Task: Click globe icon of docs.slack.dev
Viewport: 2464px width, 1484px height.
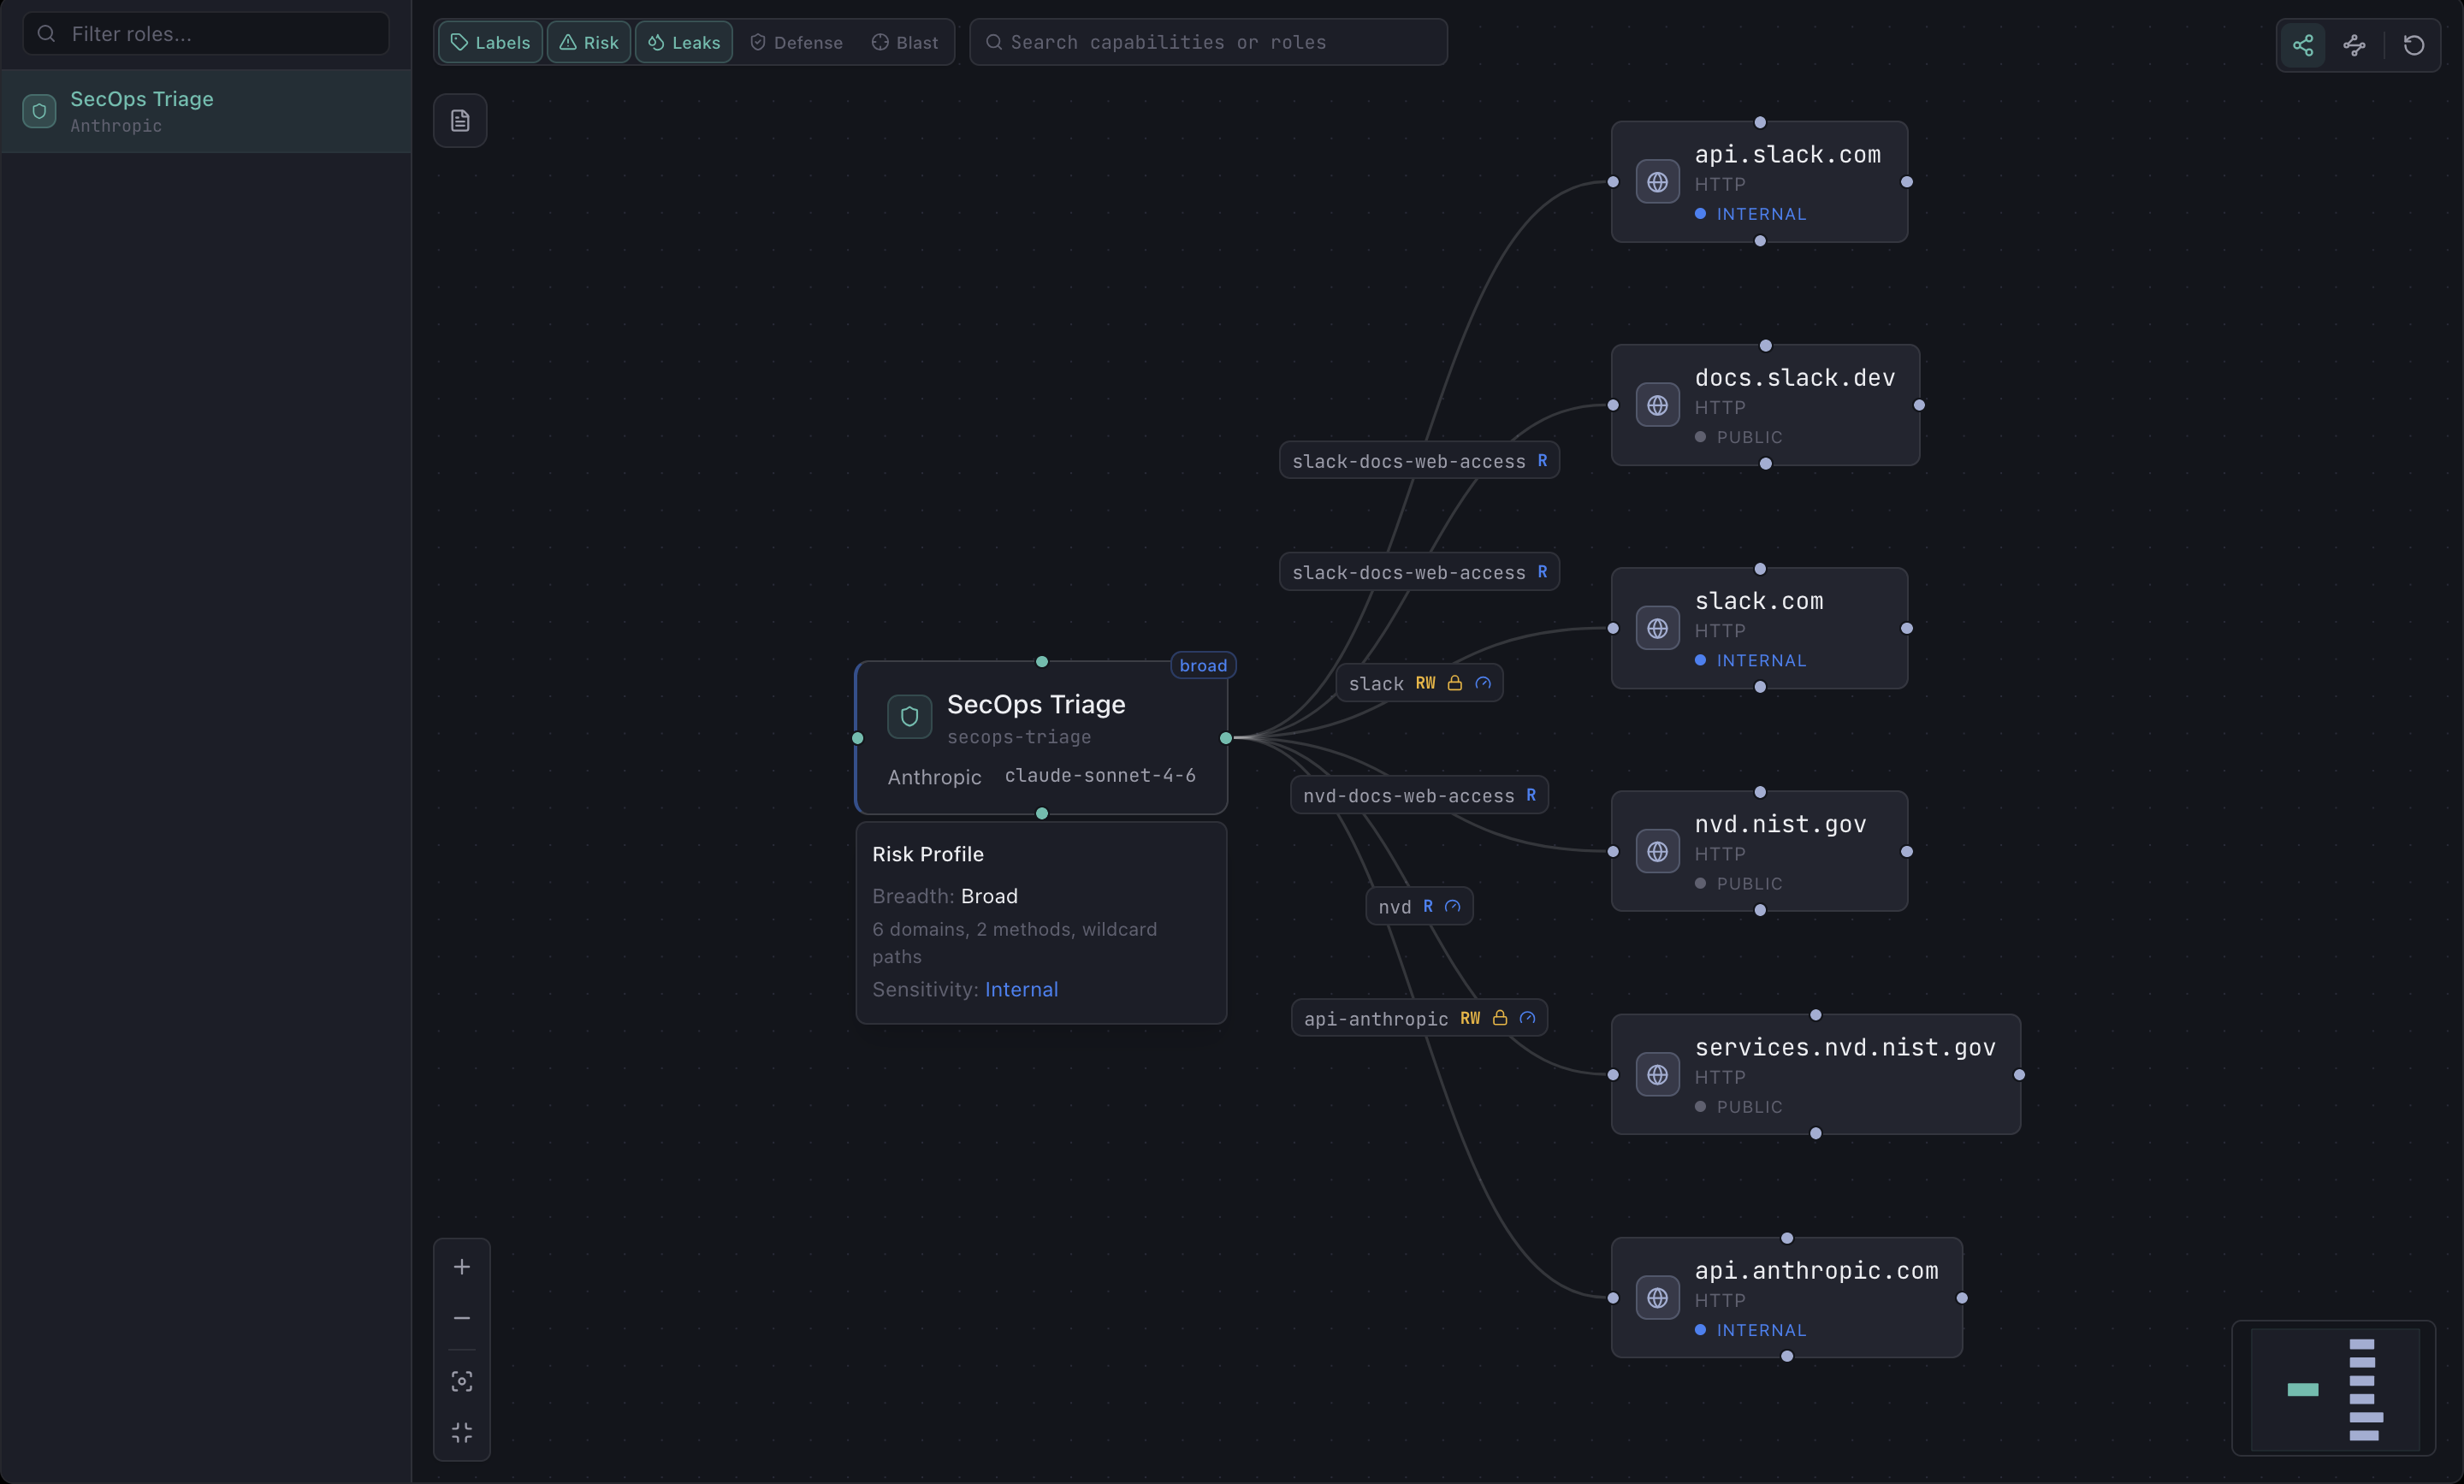Action: point(1657,405)
